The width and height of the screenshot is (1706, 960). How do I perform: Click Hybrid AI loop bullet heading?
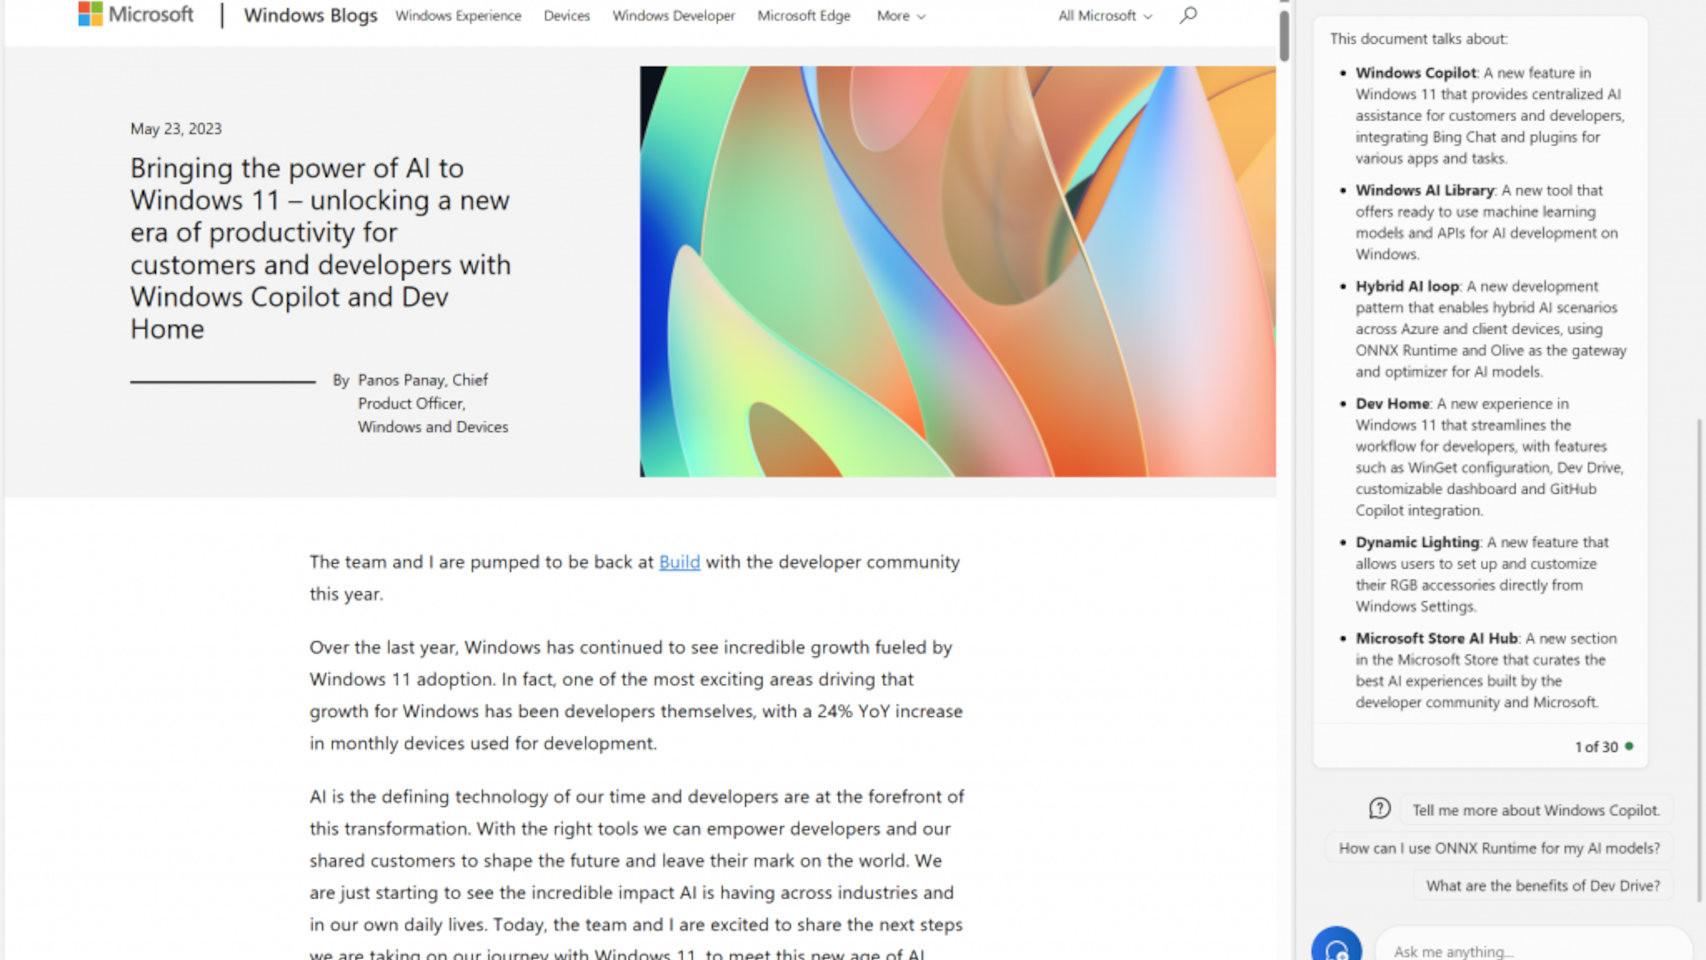(x=1406, y=286)
